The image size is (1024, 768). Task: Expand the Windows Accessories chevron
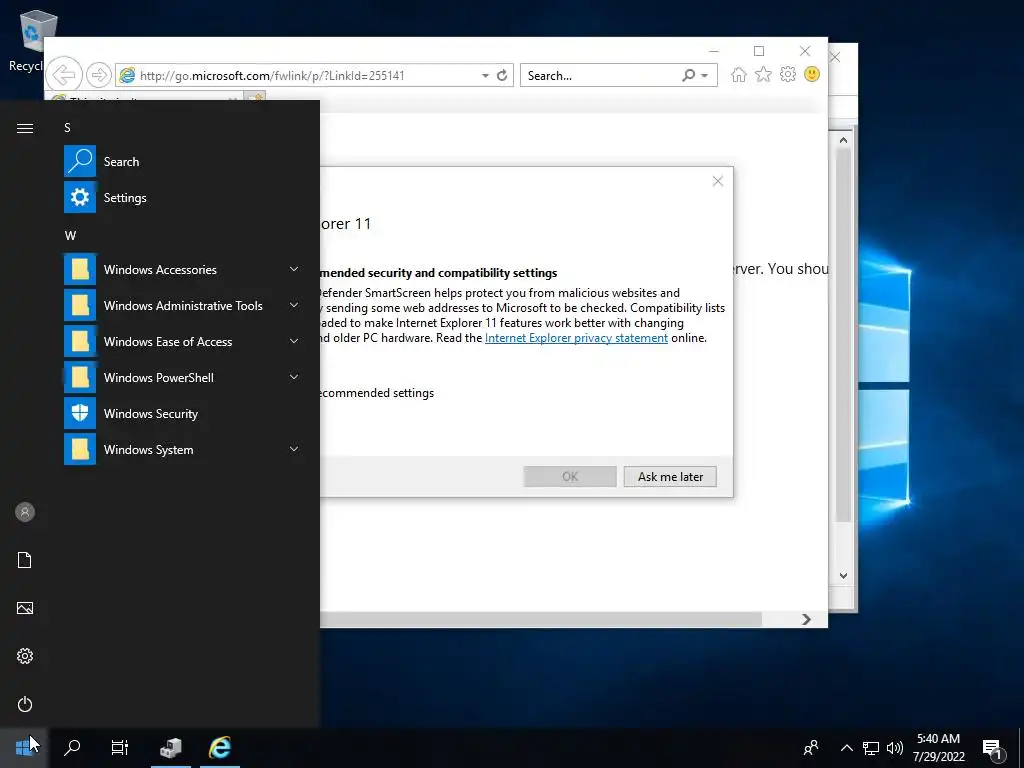(294, 269)
